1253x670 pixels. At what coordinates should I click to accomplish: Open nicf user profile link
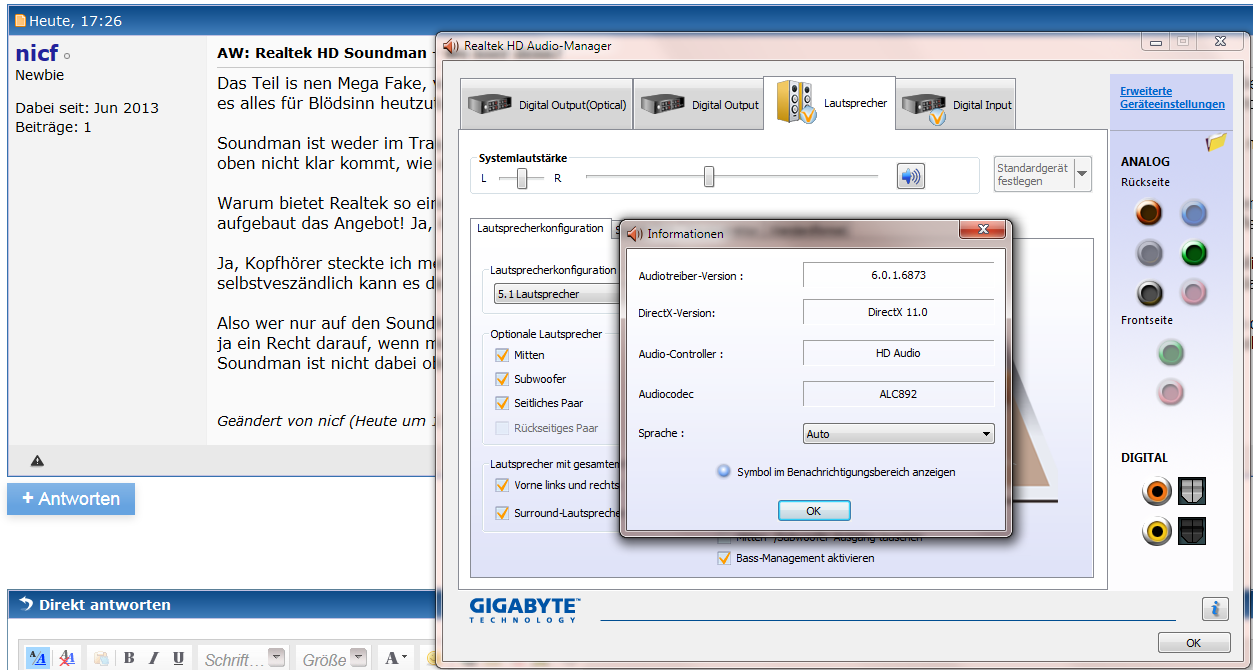tap(37, 53)
